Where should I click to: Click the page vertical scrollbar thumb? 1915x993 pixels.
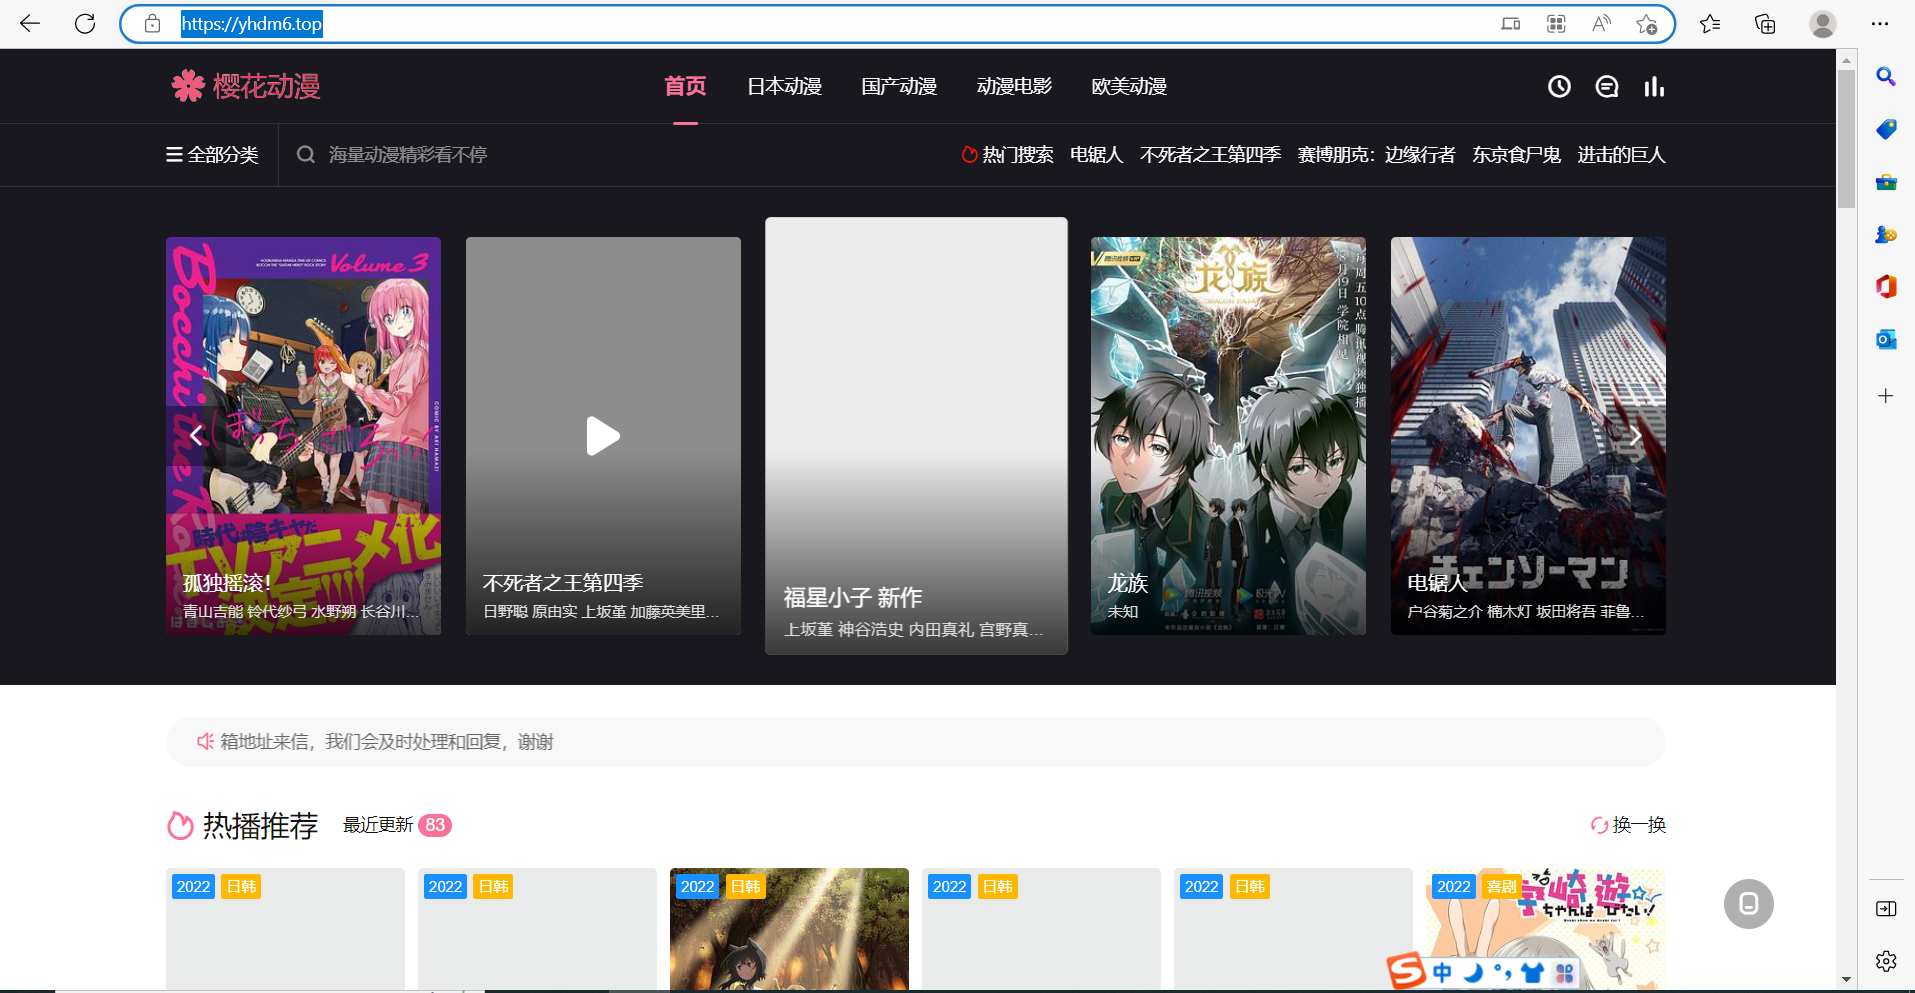1846,139
